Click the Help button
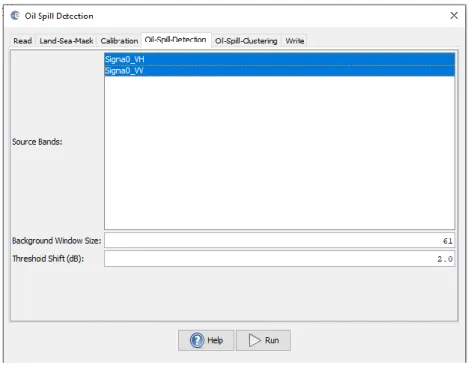This screenshot has height=365, width=468. click(206, 340)
